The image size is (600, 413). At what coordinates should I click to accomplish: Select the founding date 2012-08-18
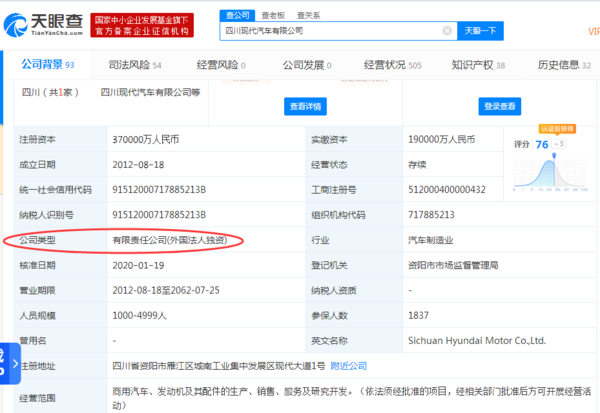(x=138, y=165)
